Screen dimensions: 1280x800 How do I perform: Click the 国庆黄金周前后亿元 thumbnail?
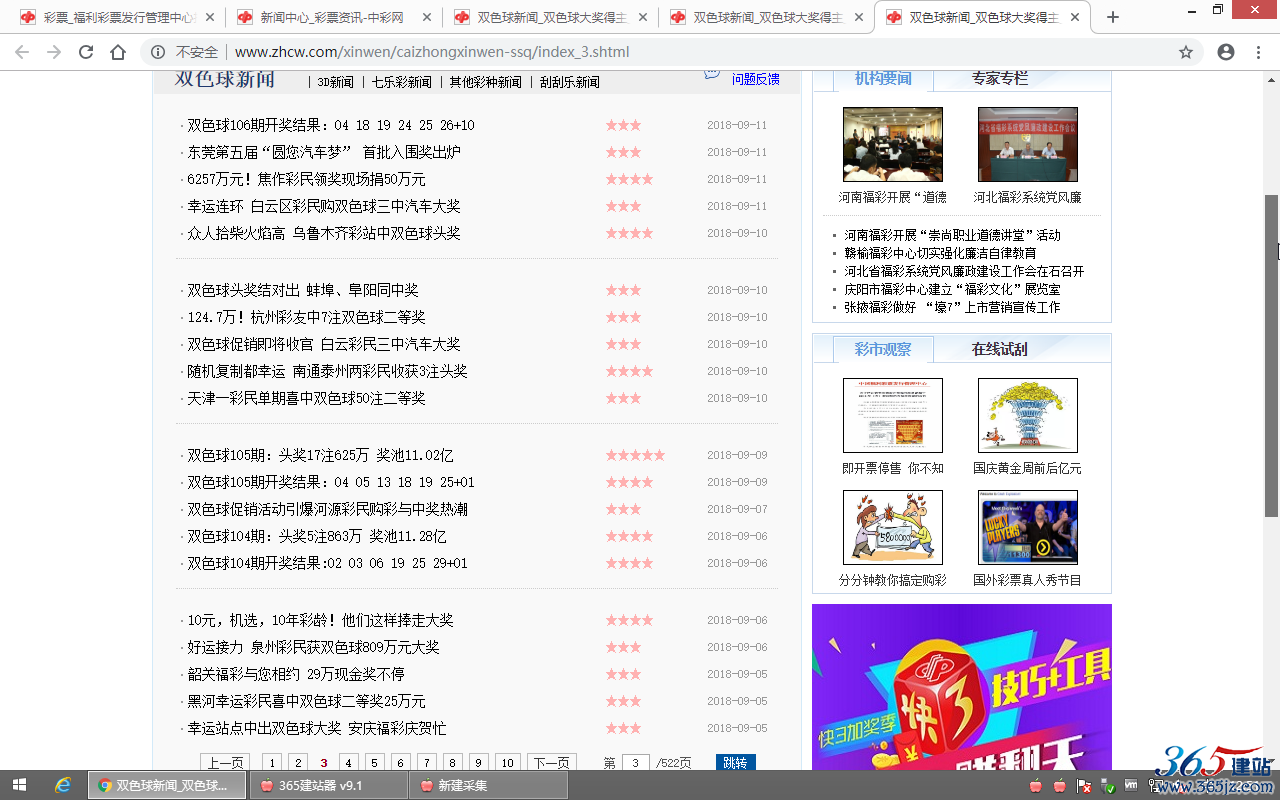coord(1027,415)
